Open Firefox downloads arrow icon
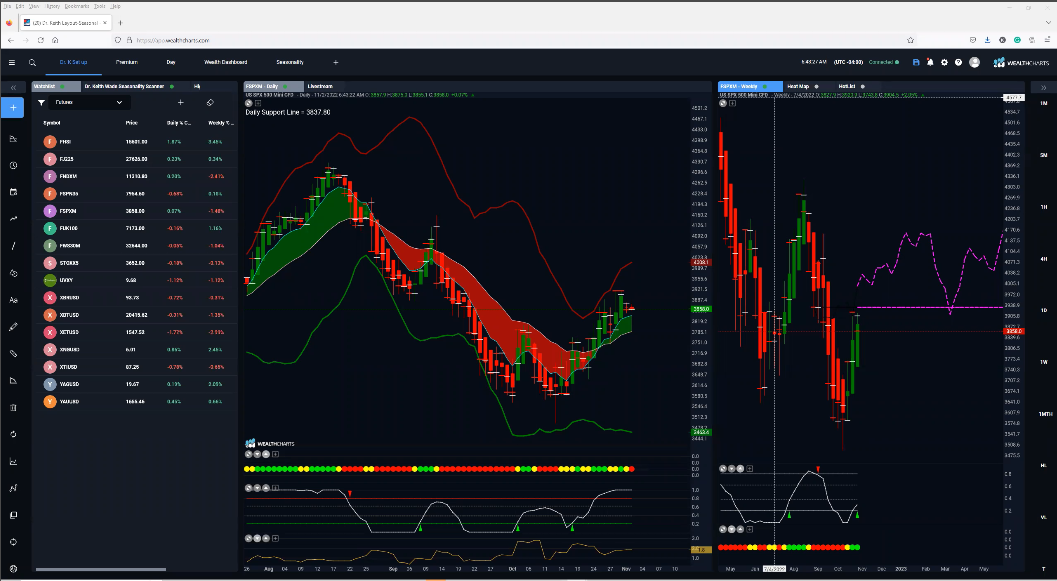 point(988,40)
